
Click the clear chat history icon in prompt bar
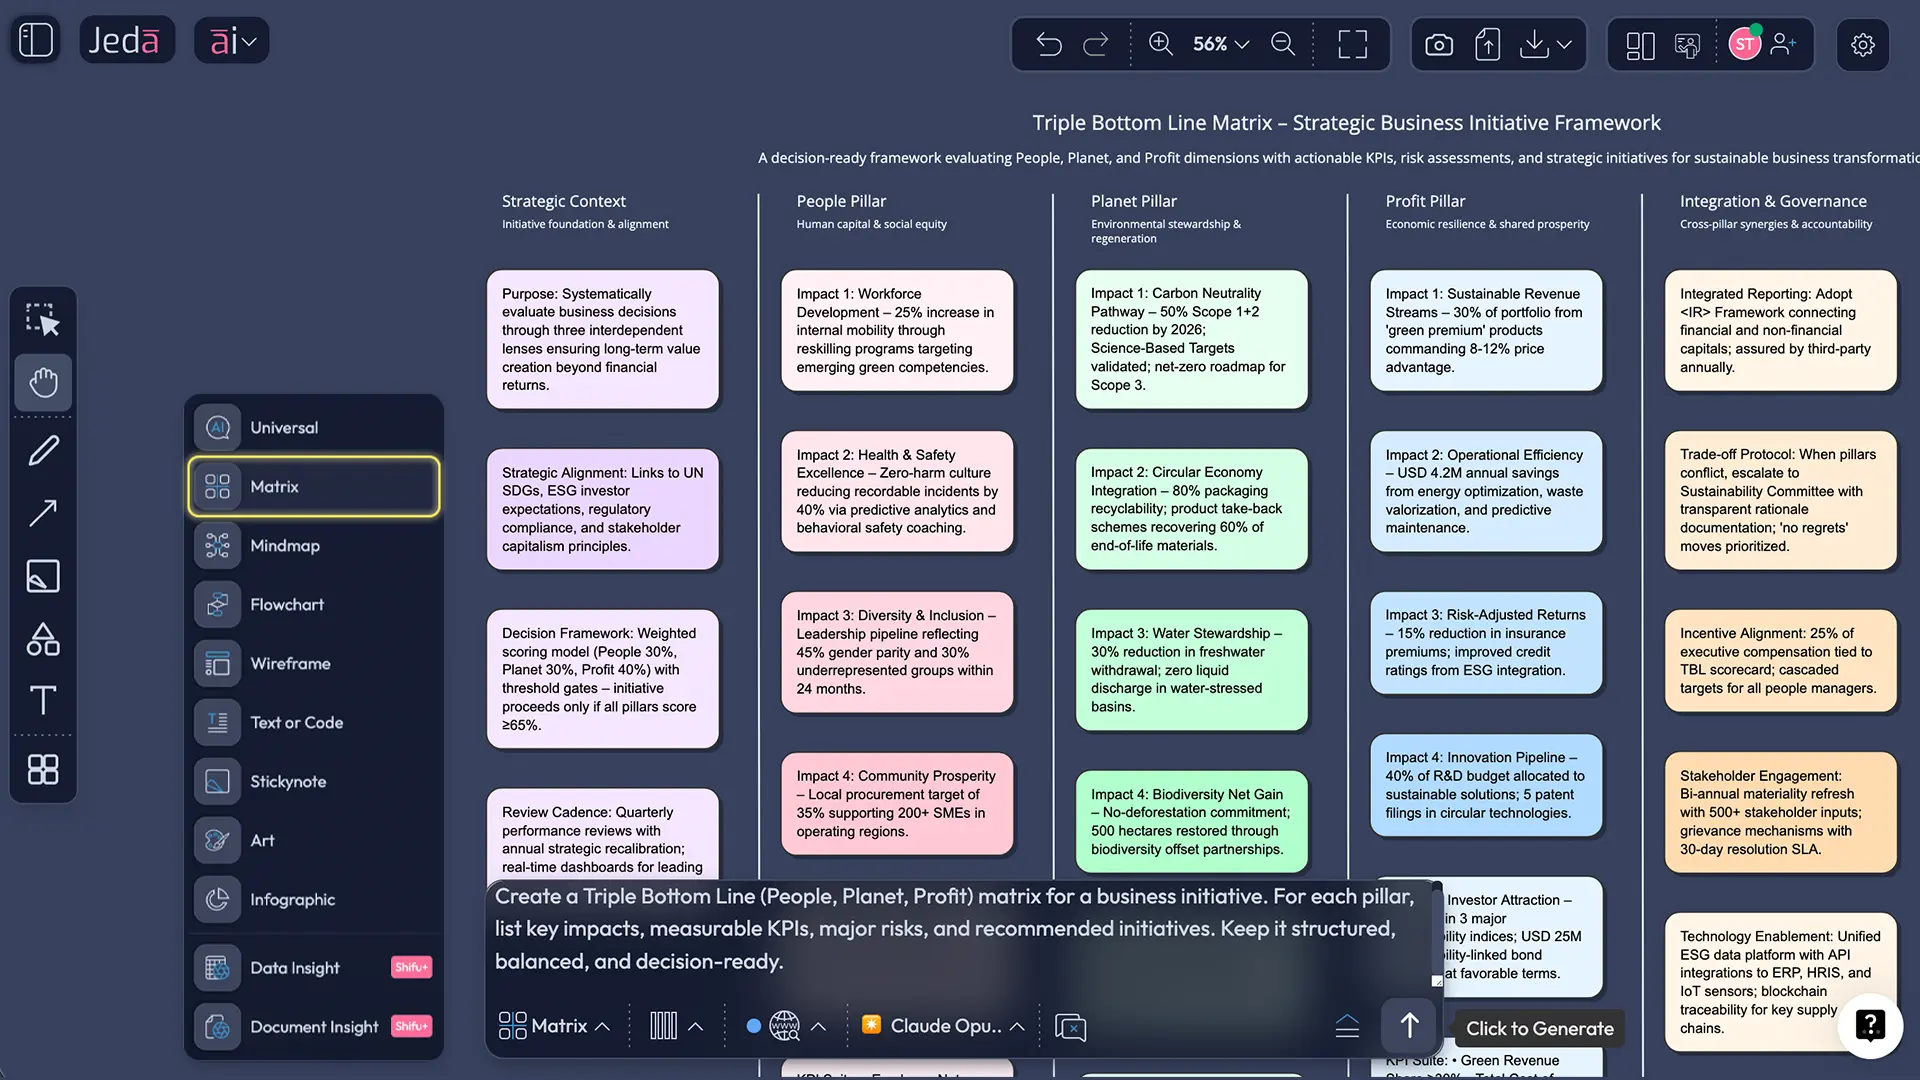point(1071,1026)
